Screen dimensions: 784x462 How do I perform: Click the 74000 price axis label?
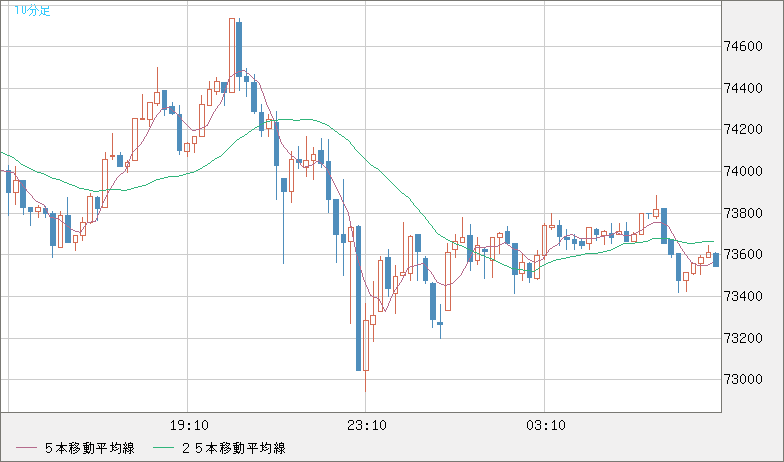click(744, 172)
